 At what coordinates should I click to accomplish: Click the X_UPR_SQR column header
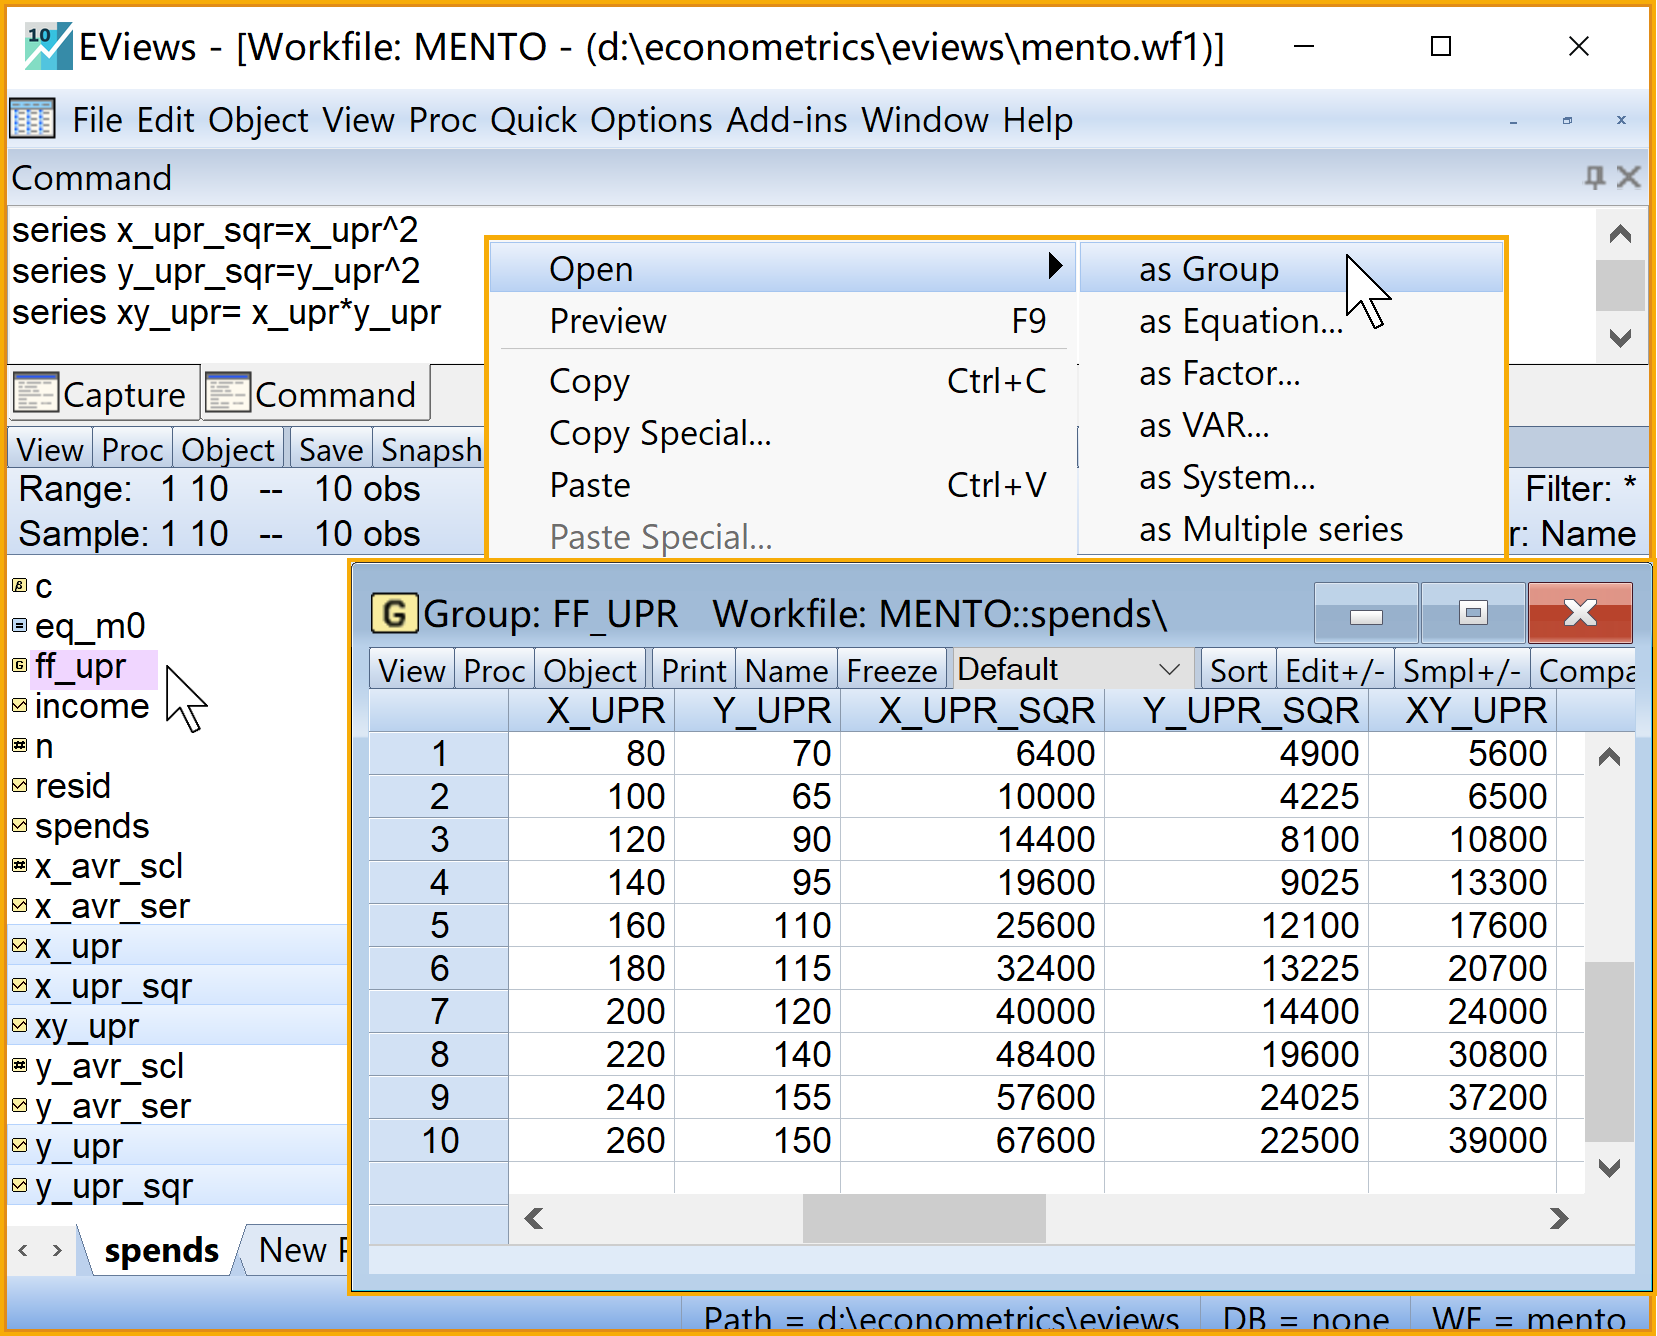[986, 711]
